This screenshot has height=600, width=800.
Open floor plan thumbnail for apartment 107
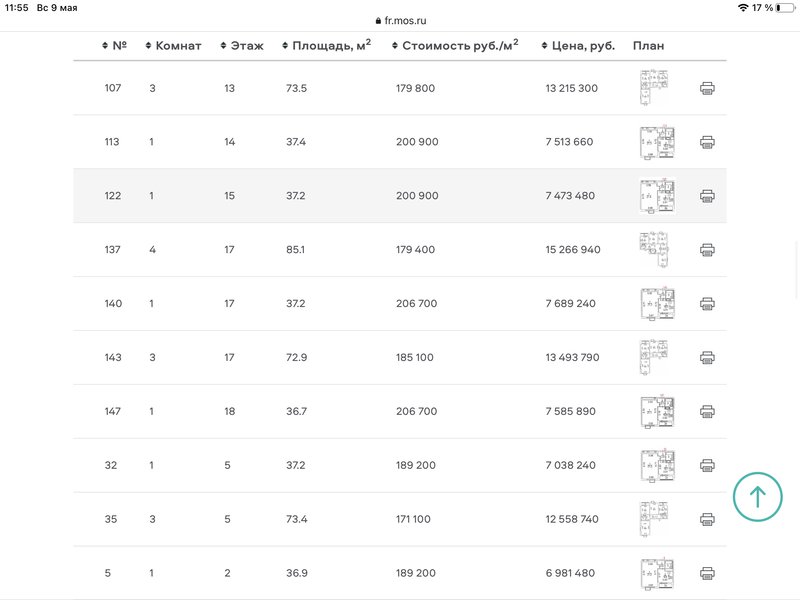[654, 87]
